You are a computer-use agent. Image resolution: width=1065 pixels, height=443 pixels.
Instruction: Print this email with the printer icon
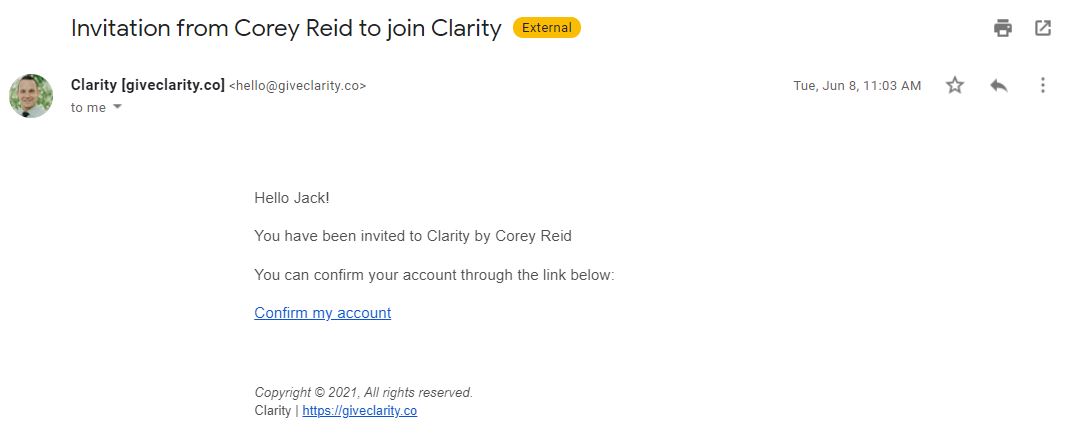1003,28
